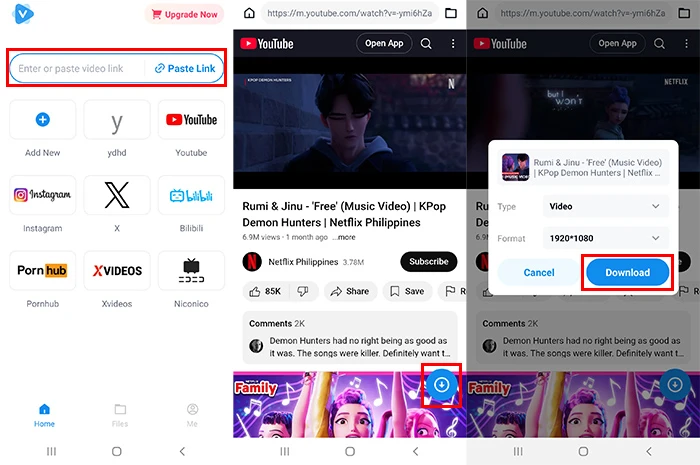Tap Download in download dialog
700x465 pixels.
627,272
